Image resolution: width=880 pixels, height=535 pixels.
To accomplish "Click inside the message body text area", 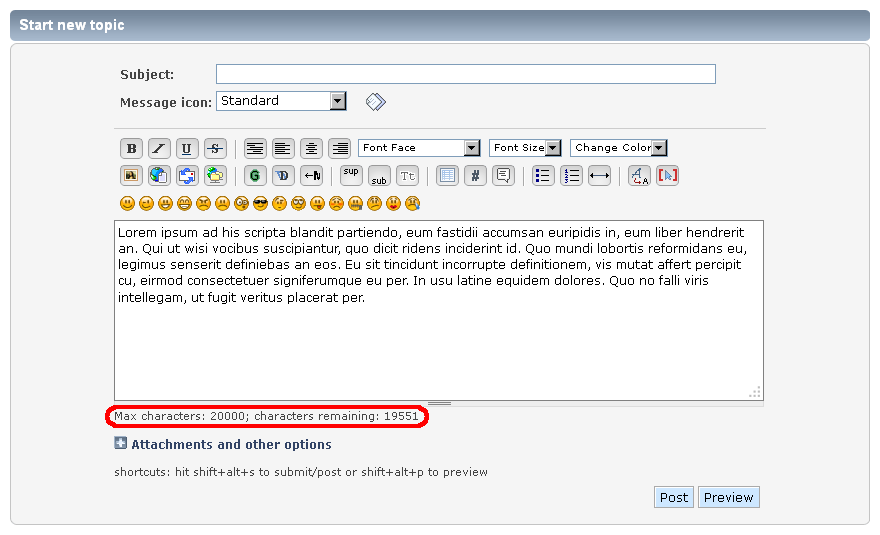I will [439, 310].
